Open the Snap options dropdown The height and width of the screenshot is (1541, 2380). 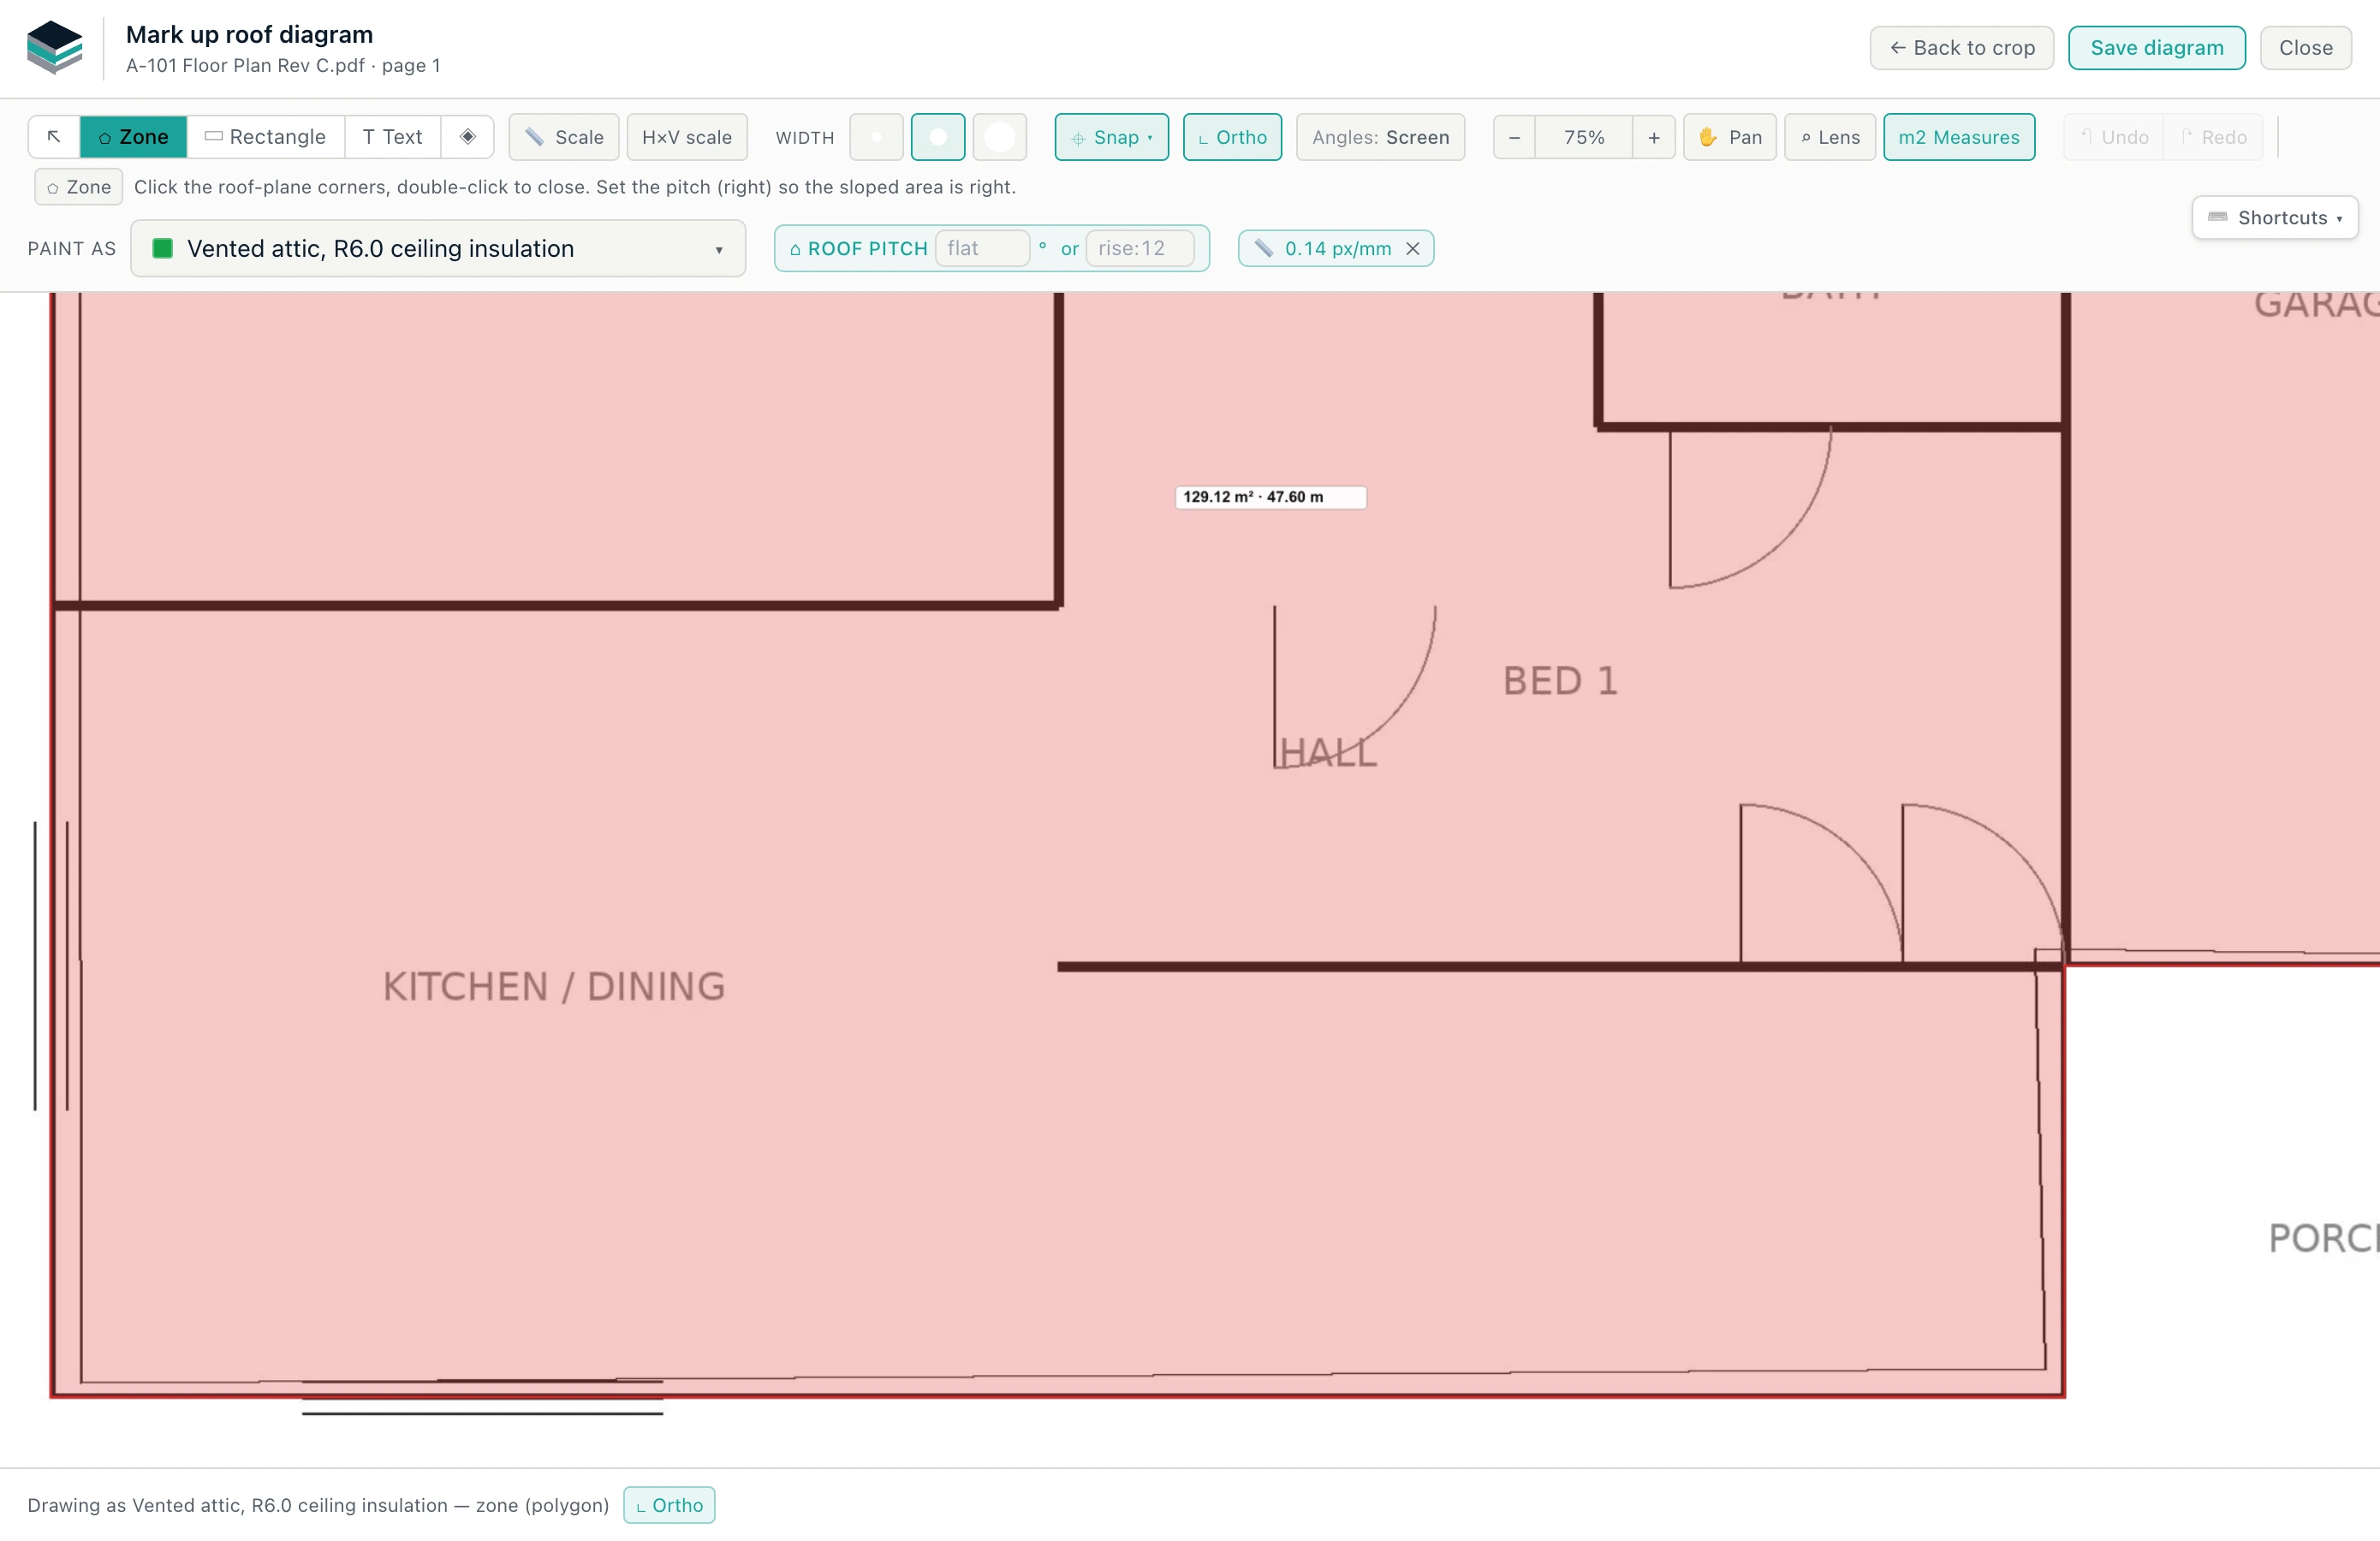point(1112,137)
